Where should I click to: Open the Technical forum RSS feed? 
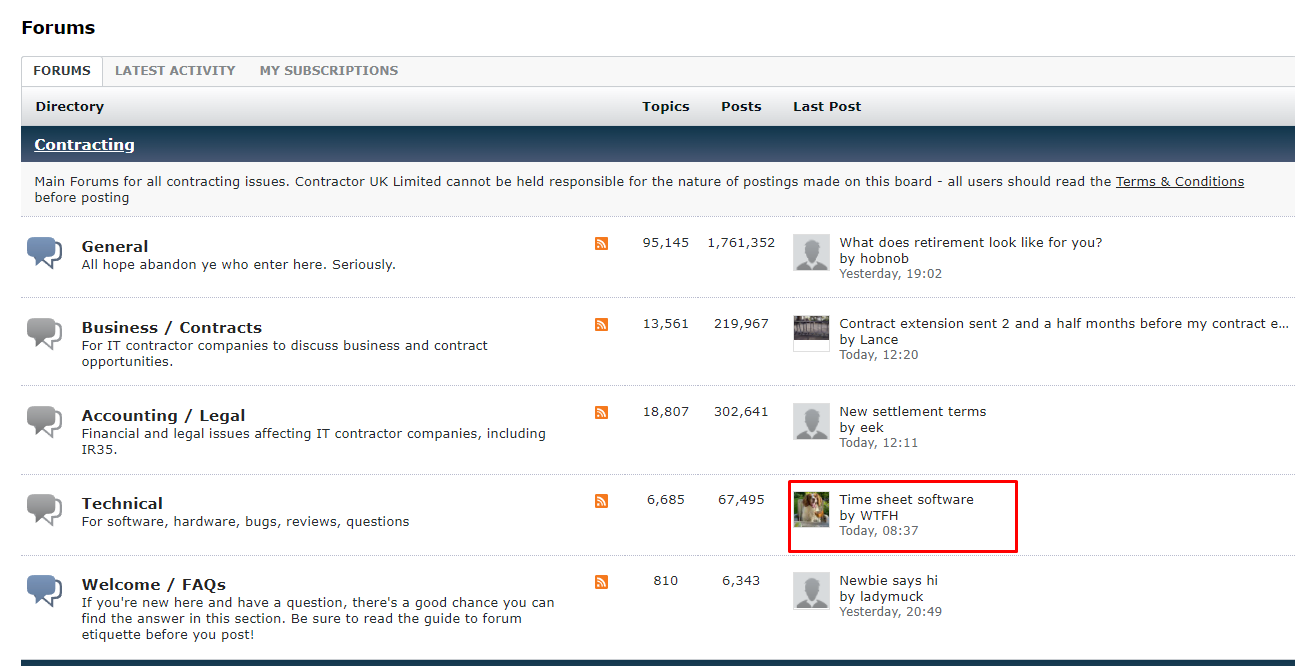[601, 500]
